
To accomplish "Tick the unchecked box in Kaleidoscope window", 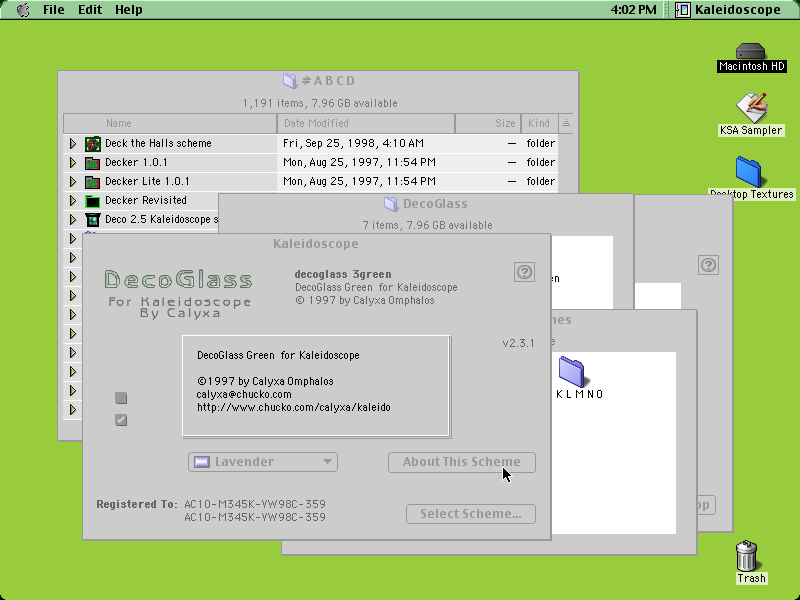I will 121,397.
